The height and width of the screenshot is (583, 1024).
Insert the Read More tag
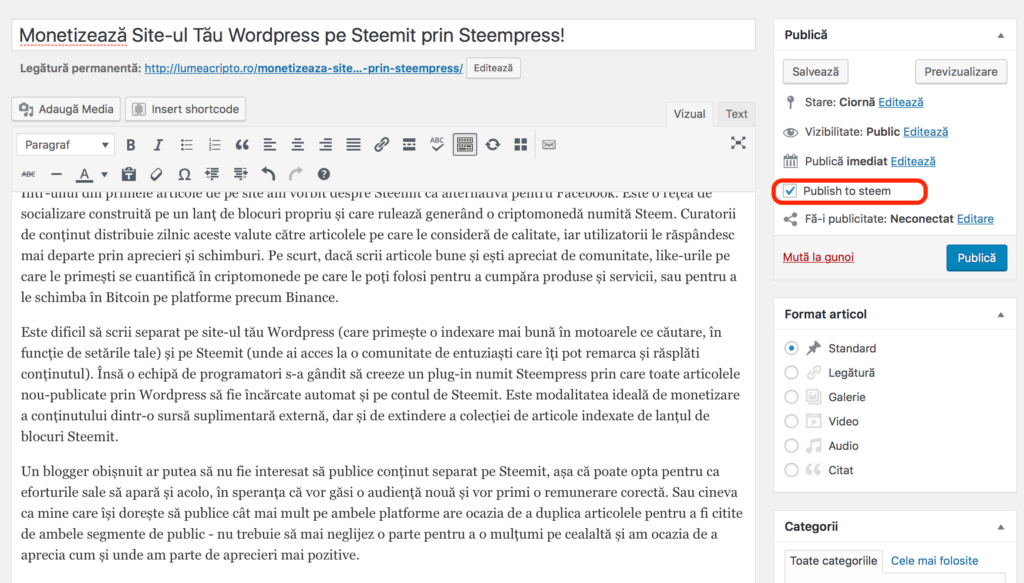409,145
